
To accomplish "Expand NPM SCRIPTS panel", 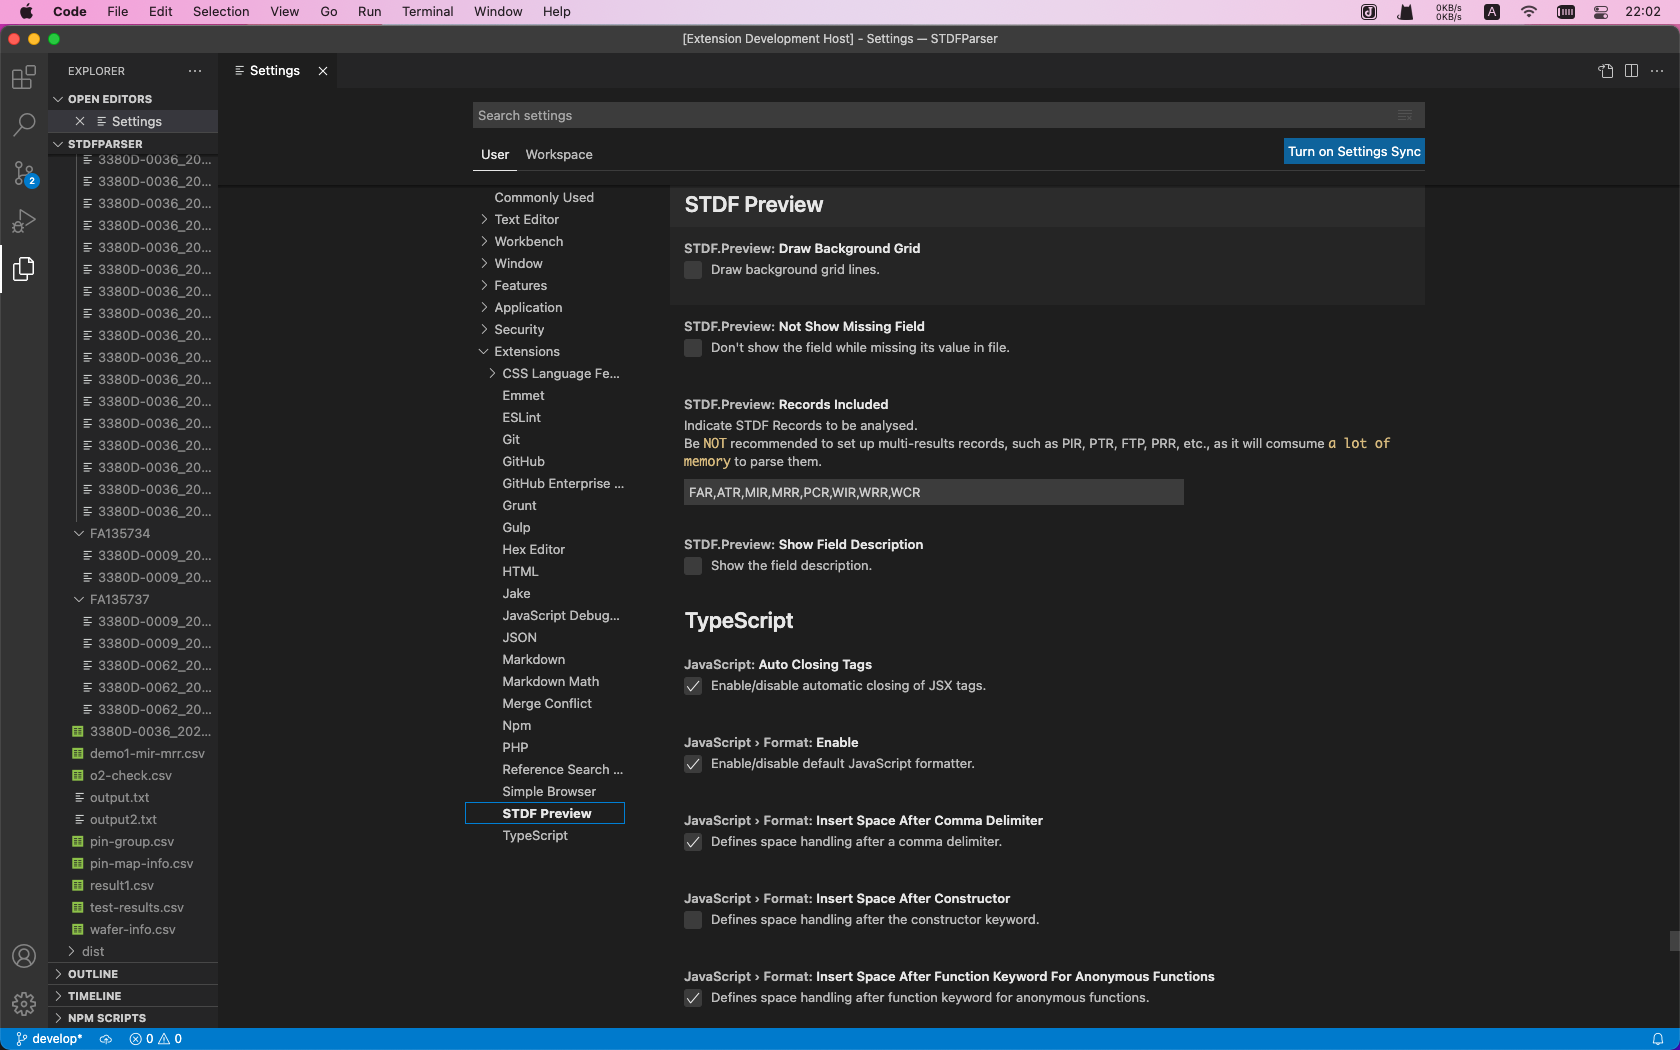I will click(133, 1018).
